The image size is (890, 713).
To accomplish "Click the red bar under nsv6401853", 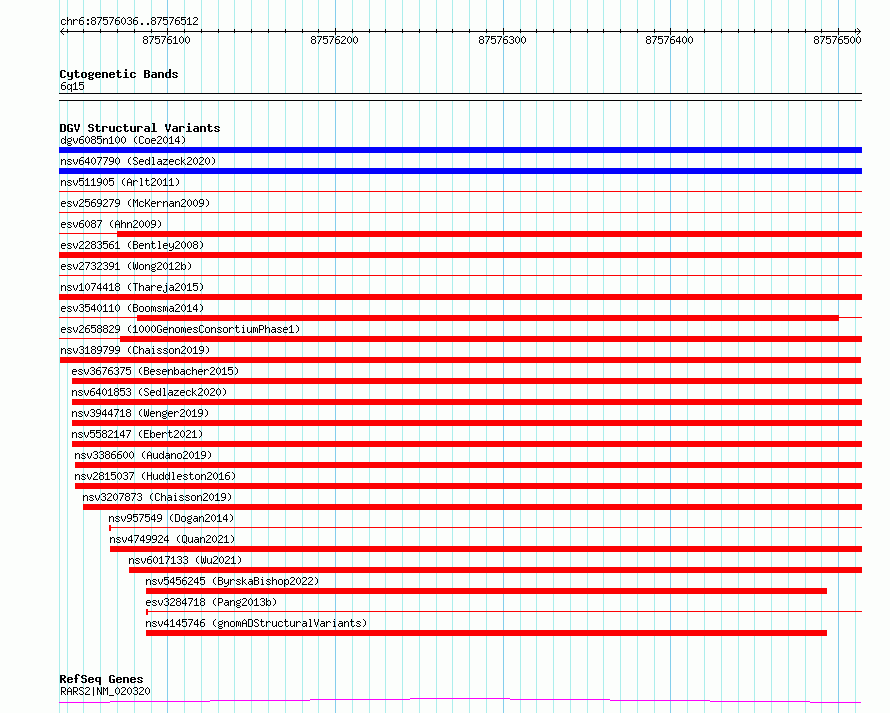I will [x=467, y=402].
